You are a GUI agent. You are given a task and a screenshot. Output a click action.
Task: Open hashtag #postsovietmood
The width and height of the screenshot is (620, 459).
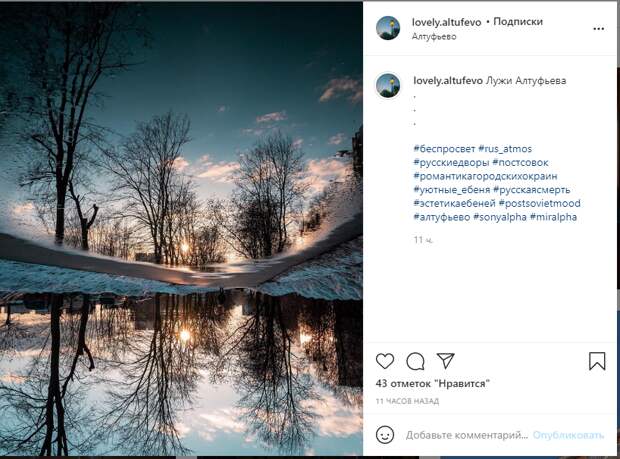pyautogui.click(x=540, y=203)
